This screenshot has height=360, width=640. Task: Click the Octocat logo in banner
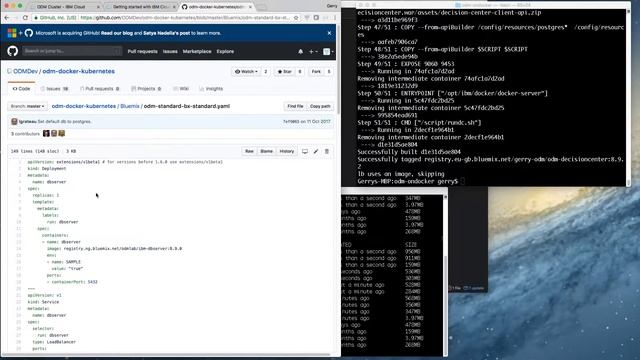point(29,33)
